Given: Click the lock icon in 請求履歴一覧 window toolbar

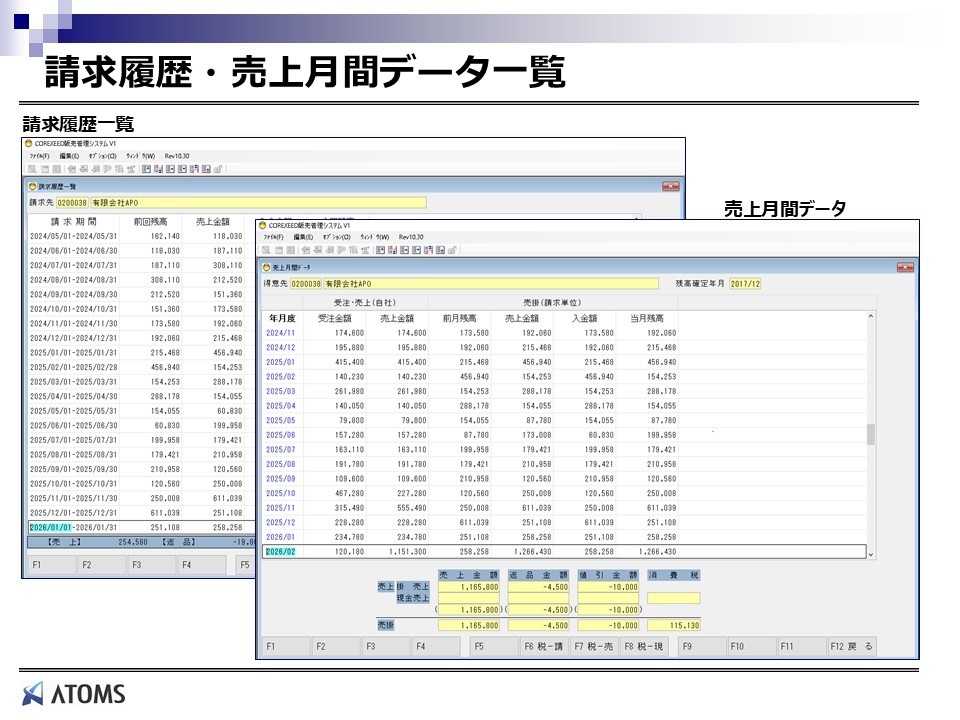Looking at the screenshot, I should tap(219, 169).
